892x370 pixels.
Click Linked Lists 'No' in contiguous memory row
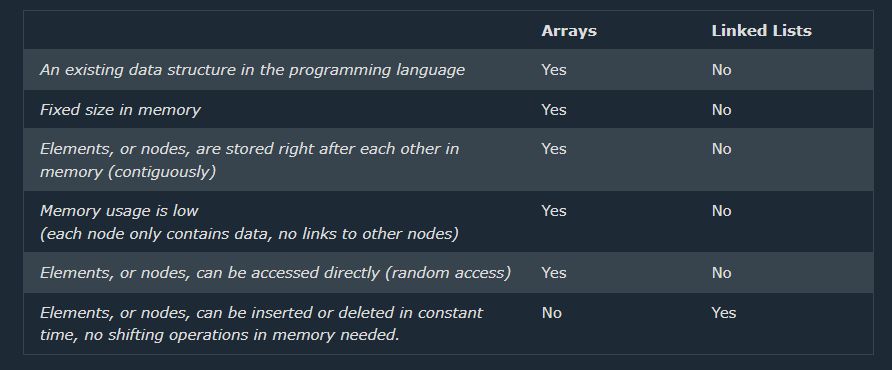click(x=721, y=149)
